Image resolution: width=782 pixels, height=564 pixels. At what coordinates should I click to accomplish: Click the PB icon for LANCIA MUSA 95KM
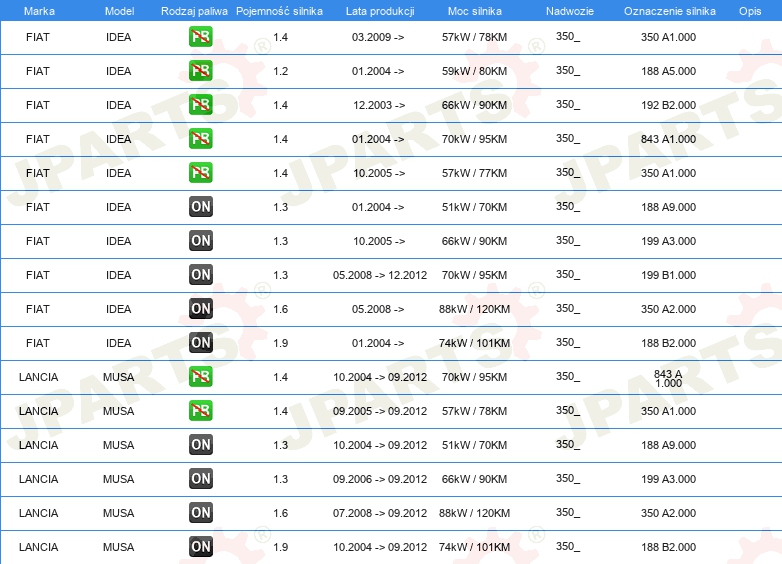tap(200, 376)
